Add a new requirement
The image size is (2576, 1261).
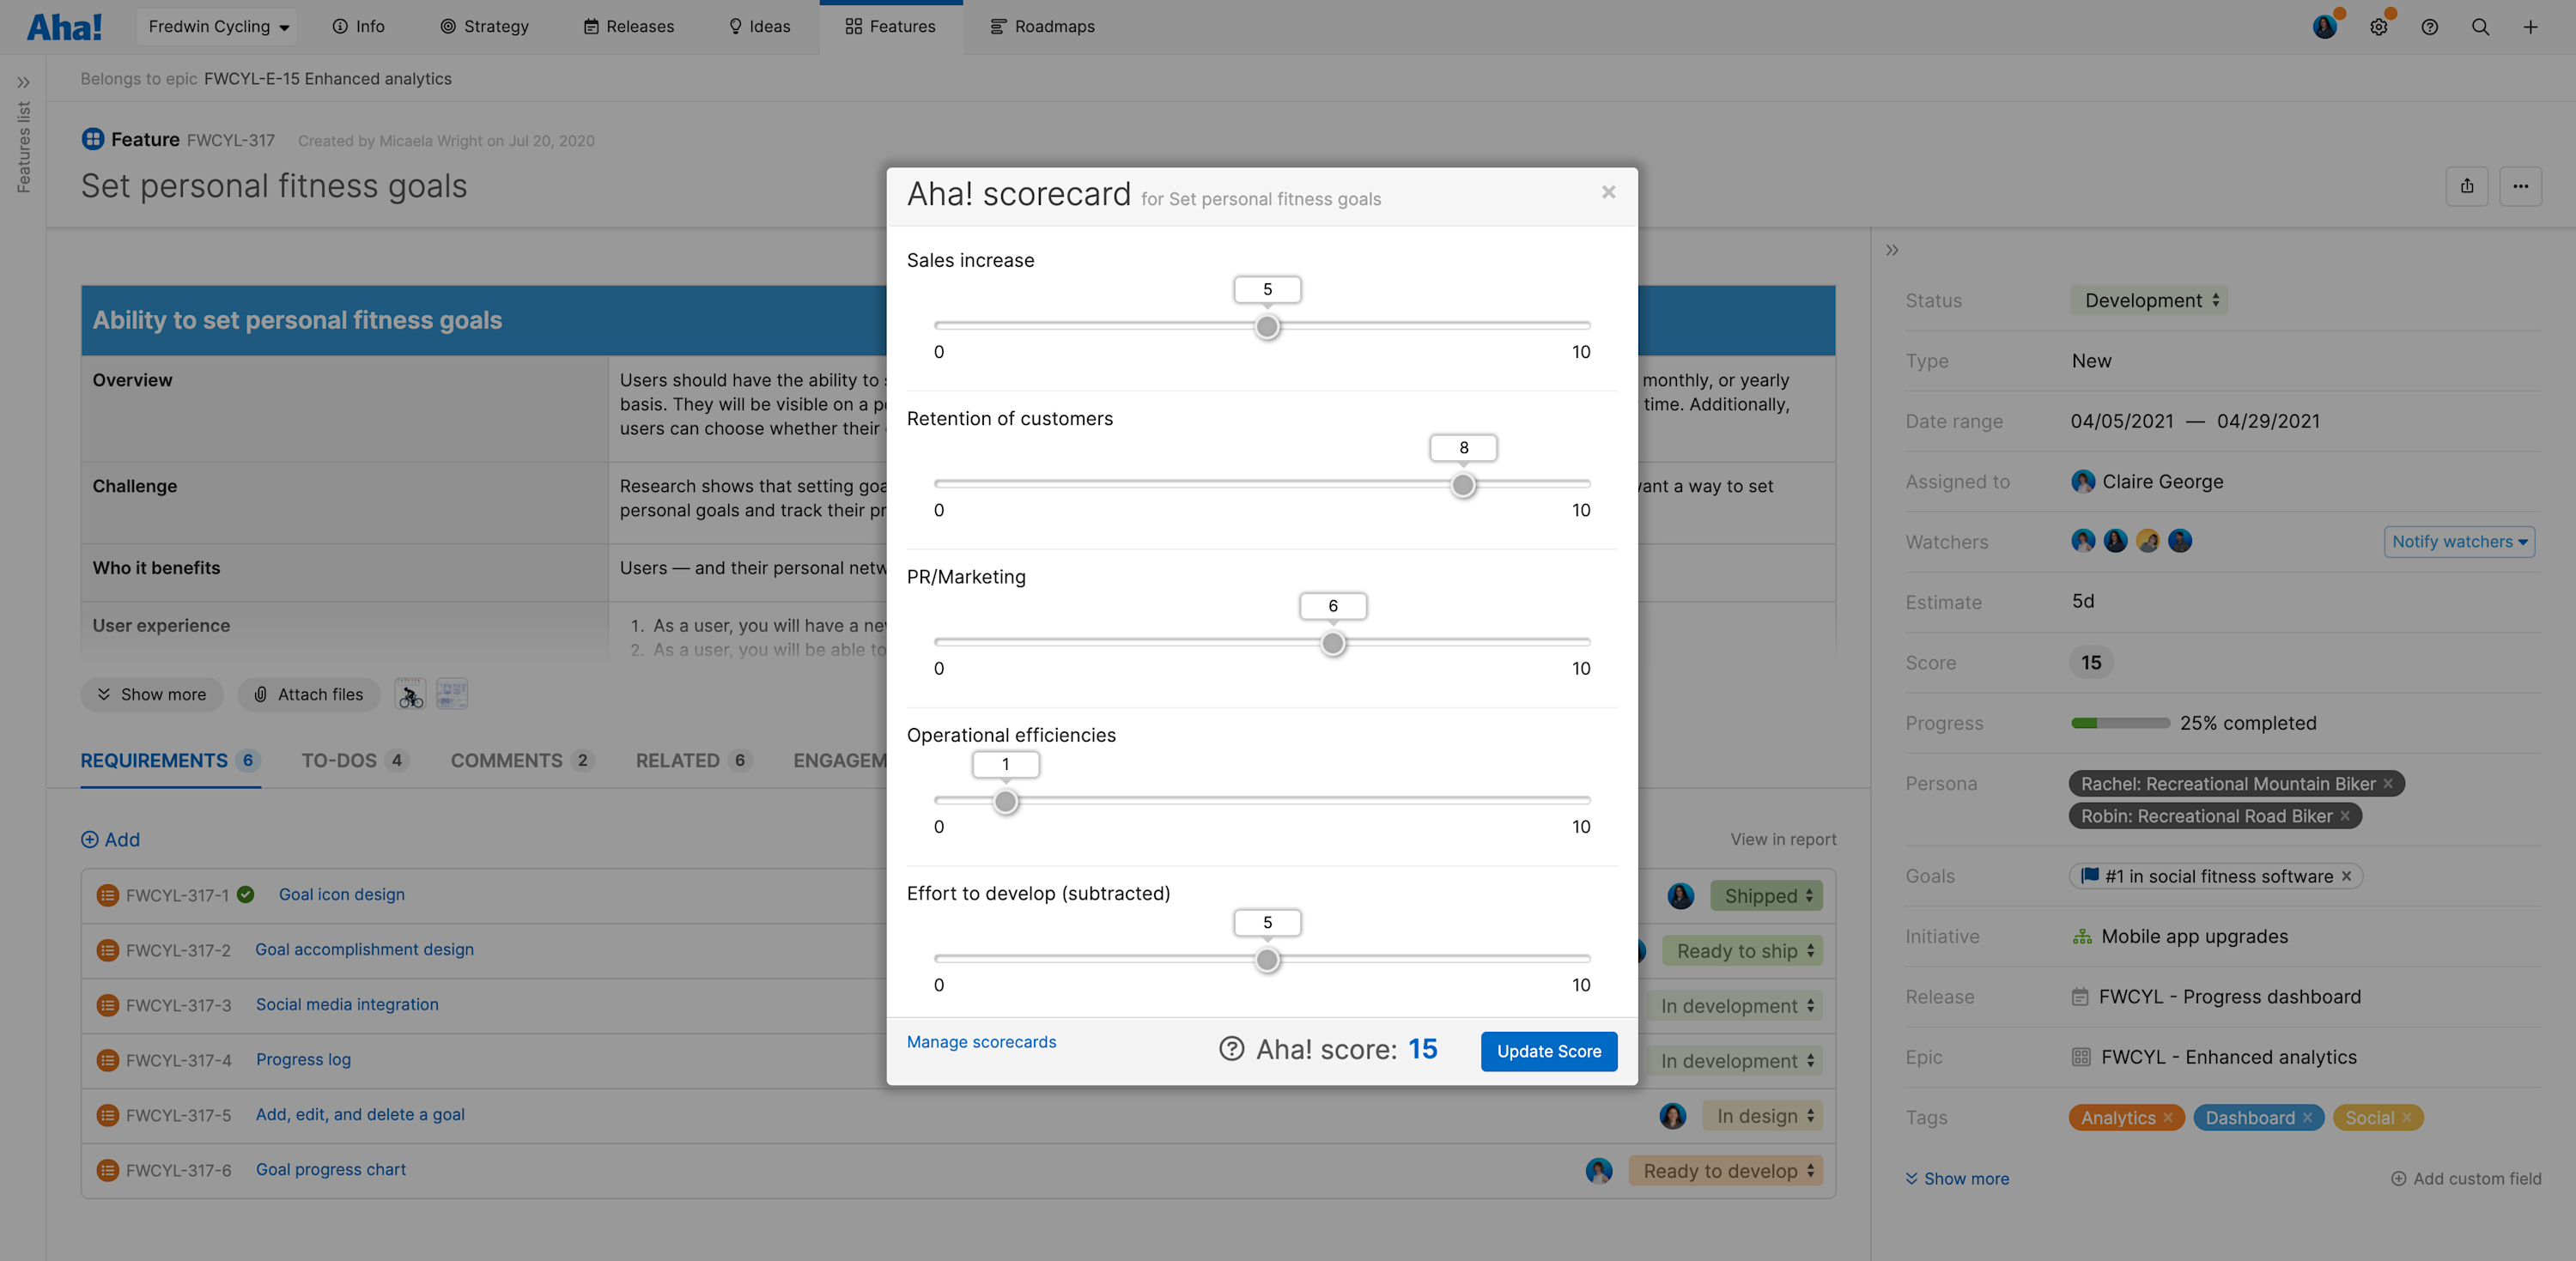(110, 840)
